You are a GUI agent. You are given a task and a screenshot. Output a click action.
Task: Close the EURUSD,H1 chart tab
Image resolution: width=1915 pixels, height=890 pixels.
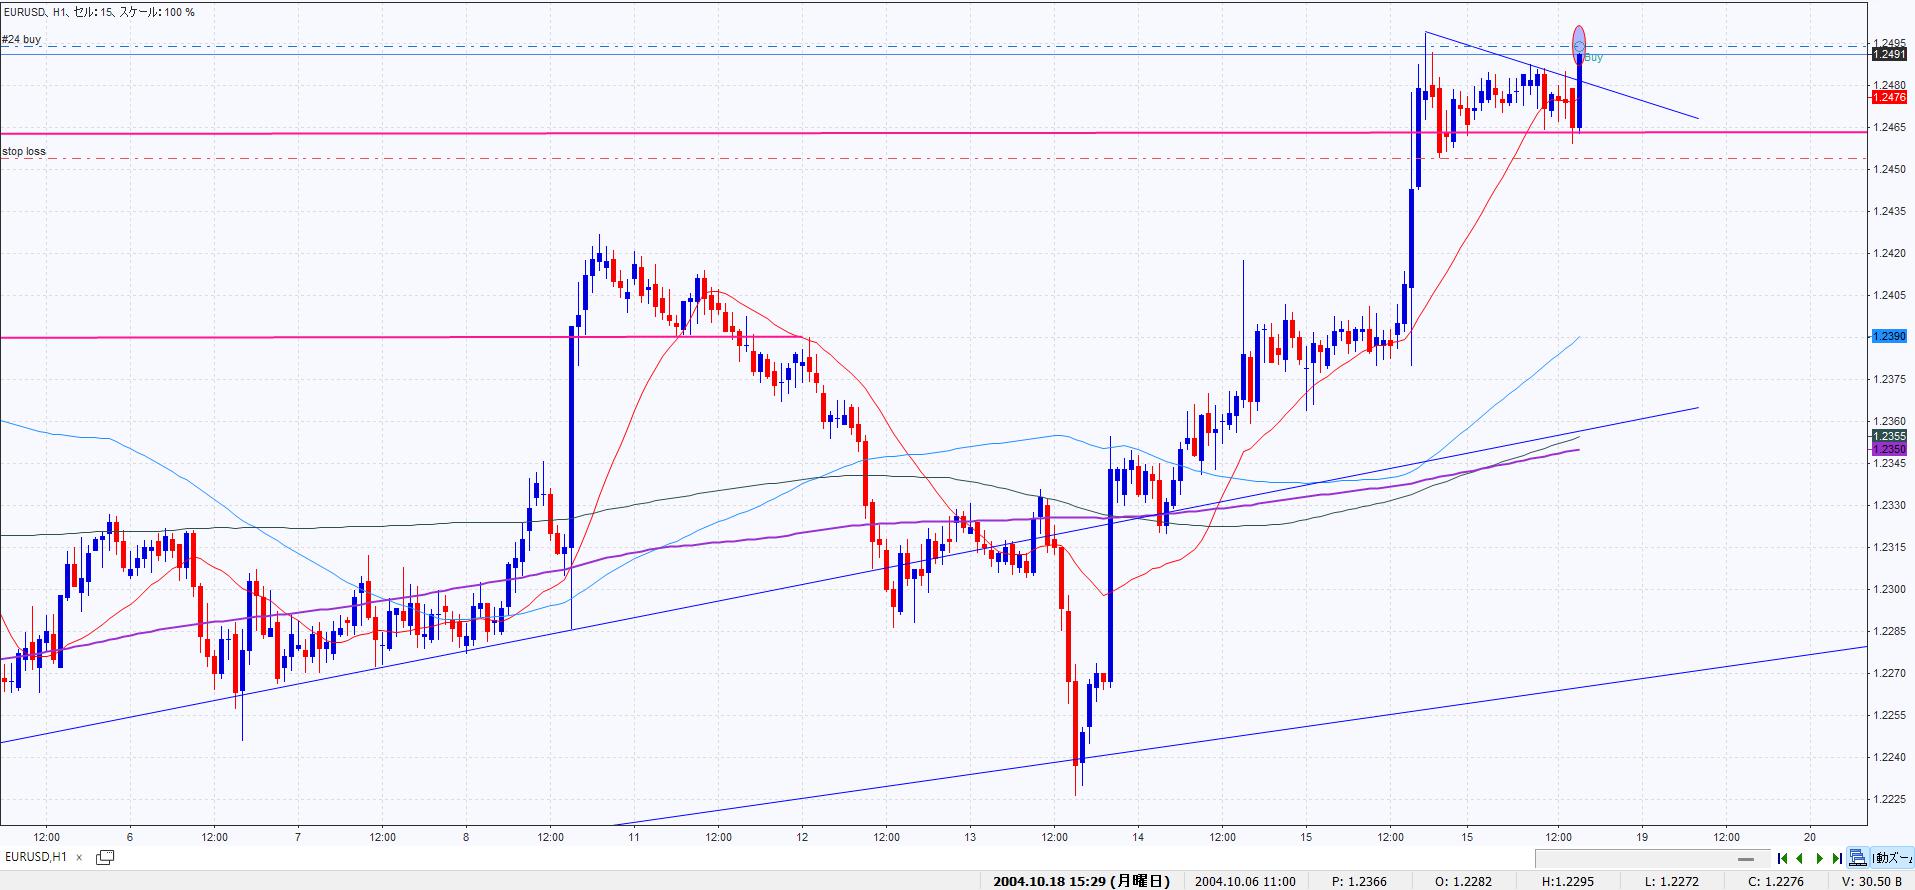(x=80, y=857)
